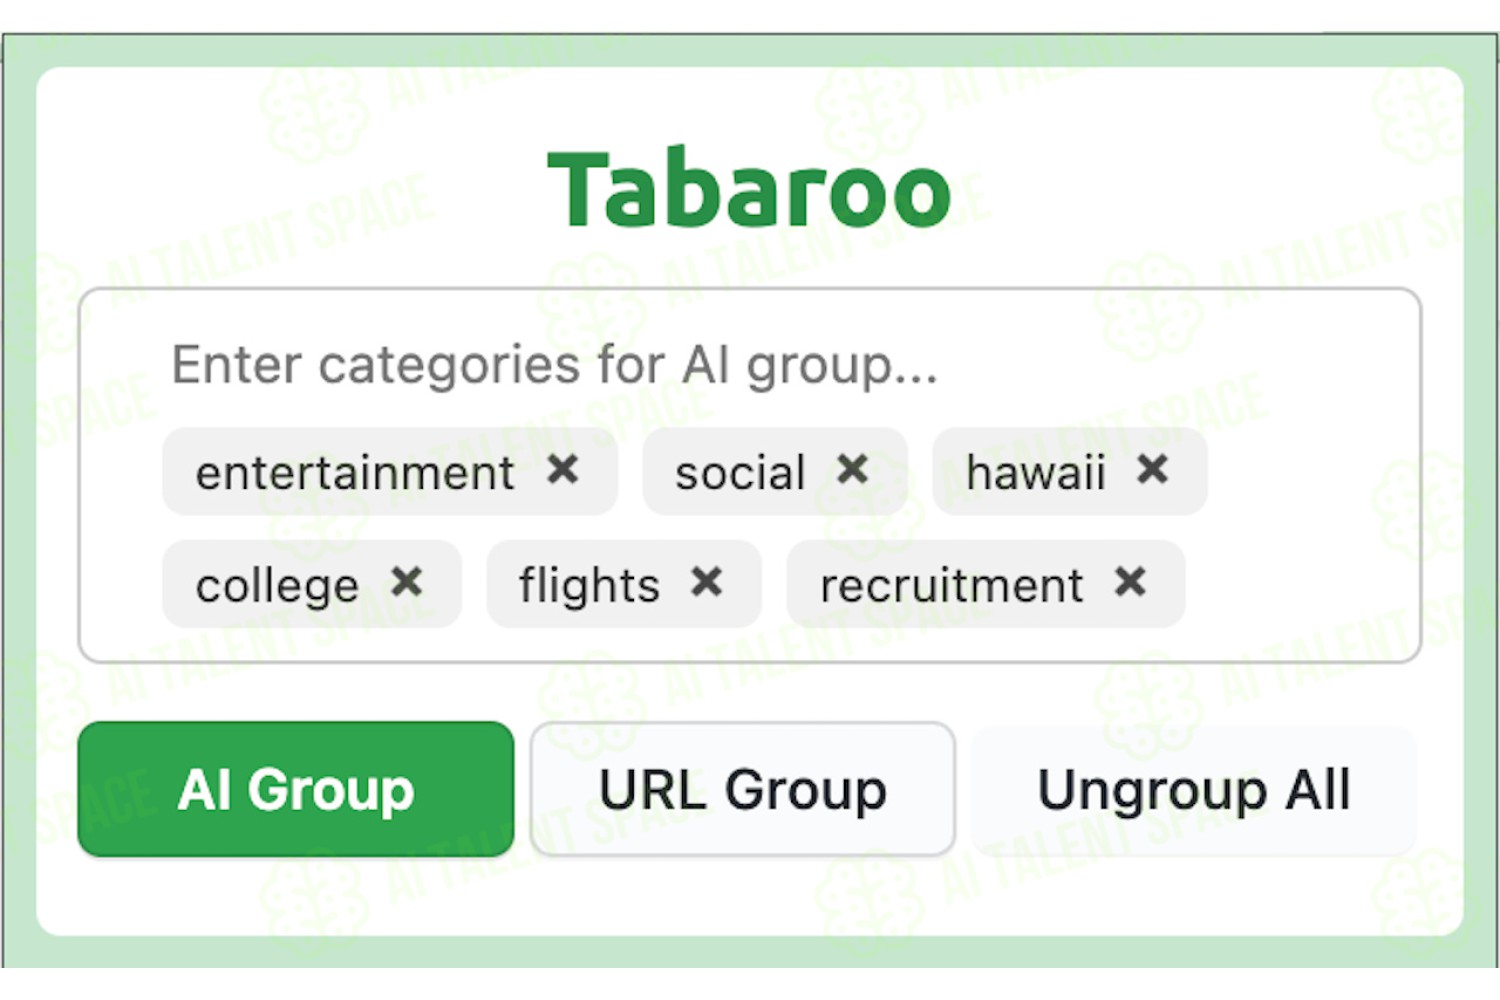
Task: Click empty space right of recruitment tag
Action: pyautogui.click(x=1300, y=585)
